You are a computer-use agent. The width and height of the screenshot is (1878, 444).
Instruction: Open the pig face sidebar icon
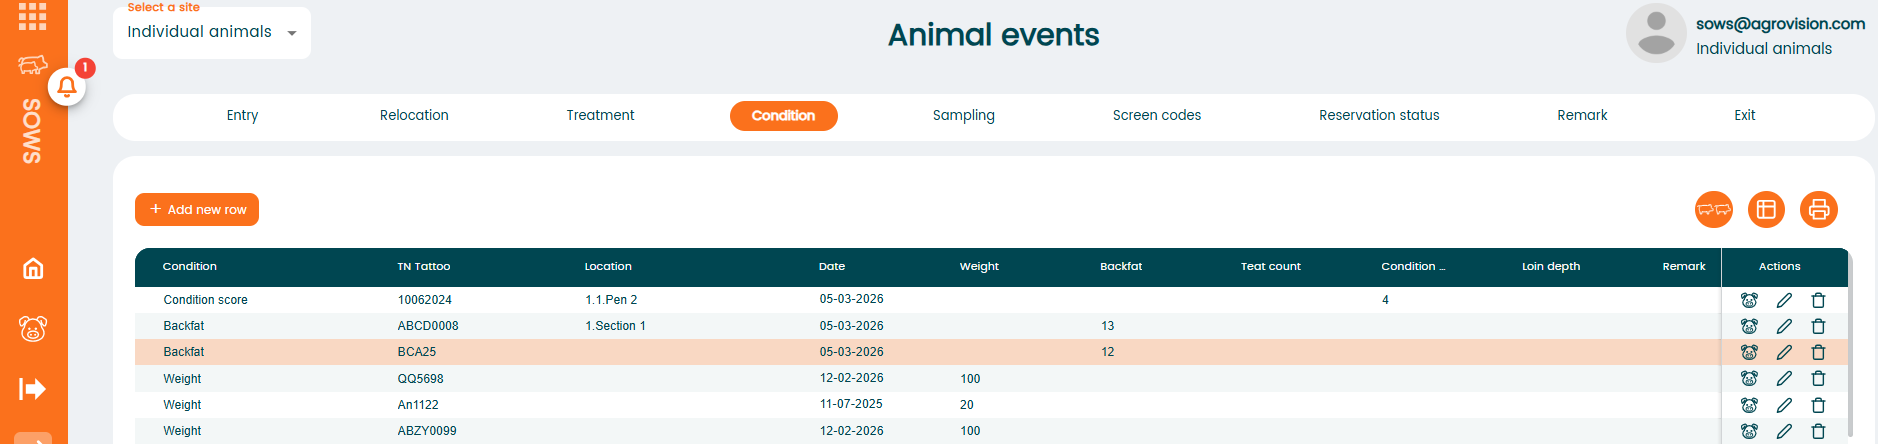pyautogui.click(x=33, y=328)
